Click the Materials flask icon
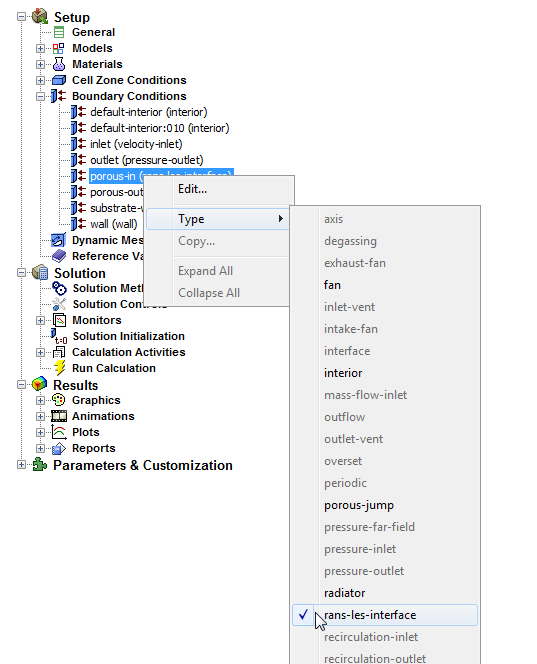 point(59,64)
